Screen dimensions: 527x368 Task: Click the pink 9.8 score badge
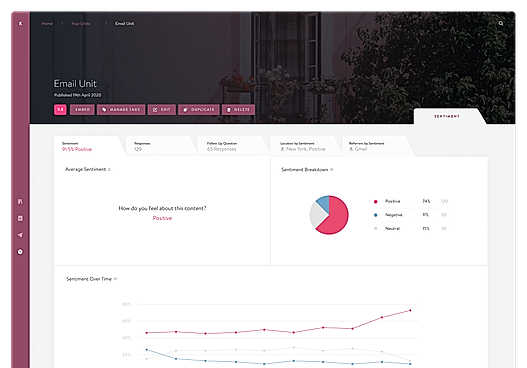click(60, 110)
